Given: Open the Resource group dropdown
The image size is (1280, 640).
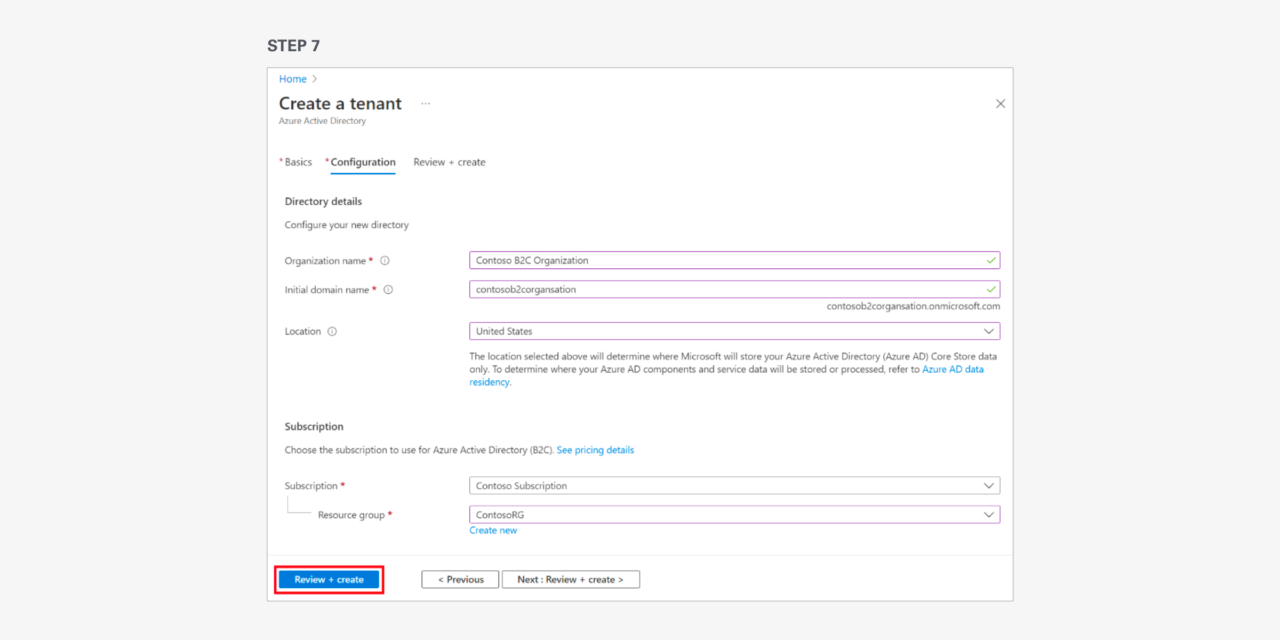Looking at the screenshot, I should tap(735, 515).
